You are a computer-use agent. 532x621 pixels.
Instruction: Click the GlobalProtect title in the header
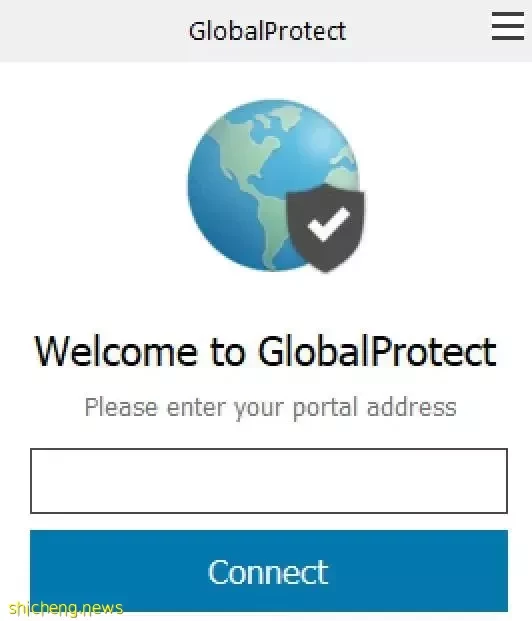pos(267,31)
